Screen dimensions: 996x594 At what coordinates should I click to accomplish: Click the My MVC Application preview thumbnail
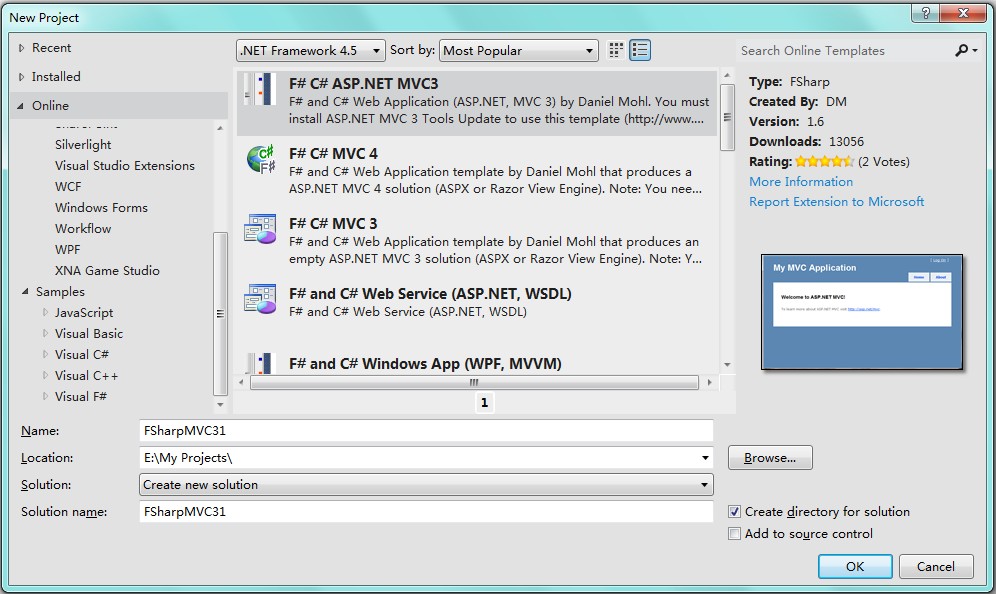click(862, 312)
